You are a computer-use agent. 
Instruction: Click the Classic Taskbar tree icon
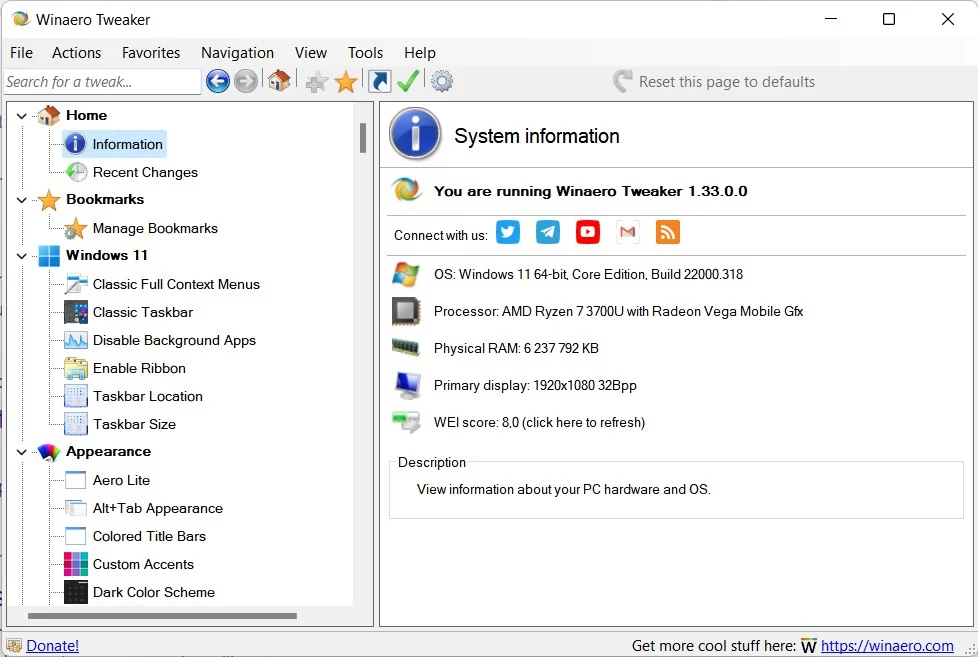tap(76, 312)
